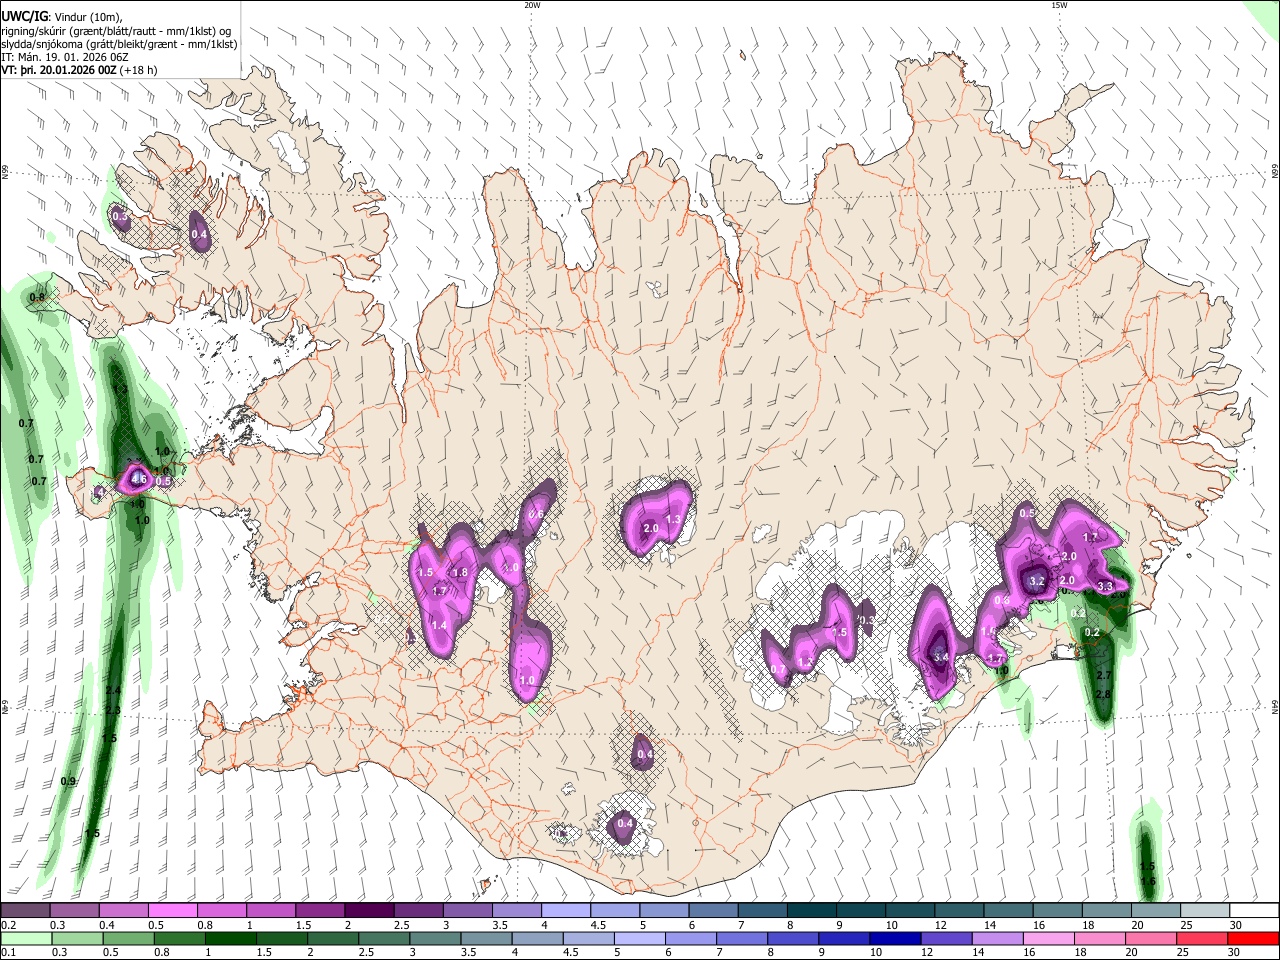Click the violet 14–16 rain legend swatch
Viewport: 1280px width, 960px height.
999,938
